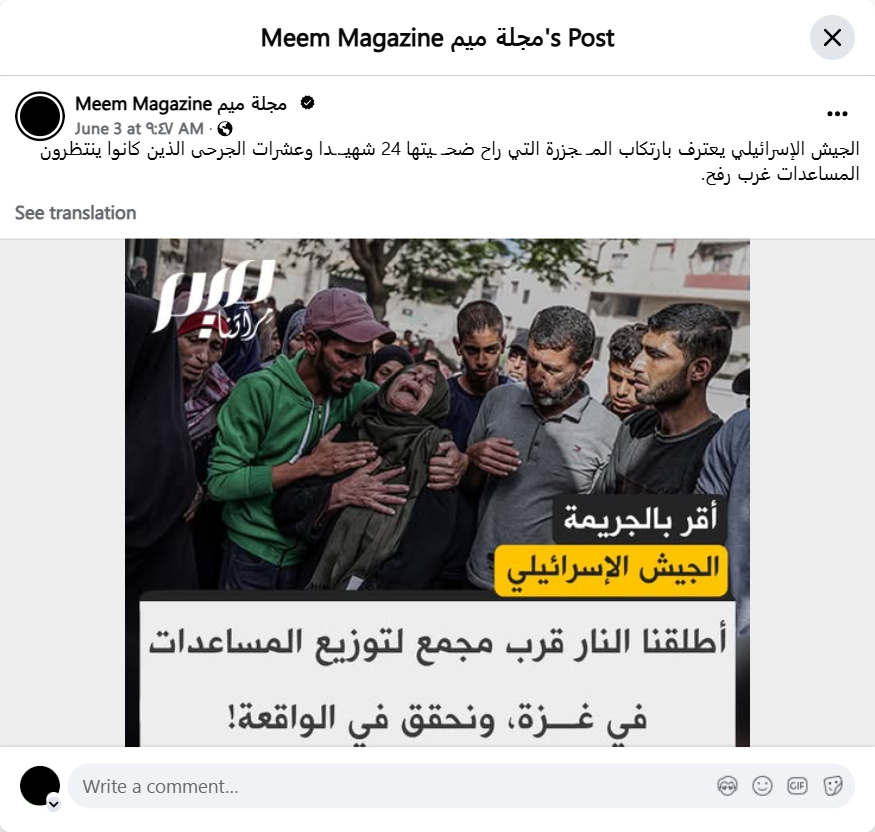Add a GIF to the comment
875x832 pixels.
797,786
